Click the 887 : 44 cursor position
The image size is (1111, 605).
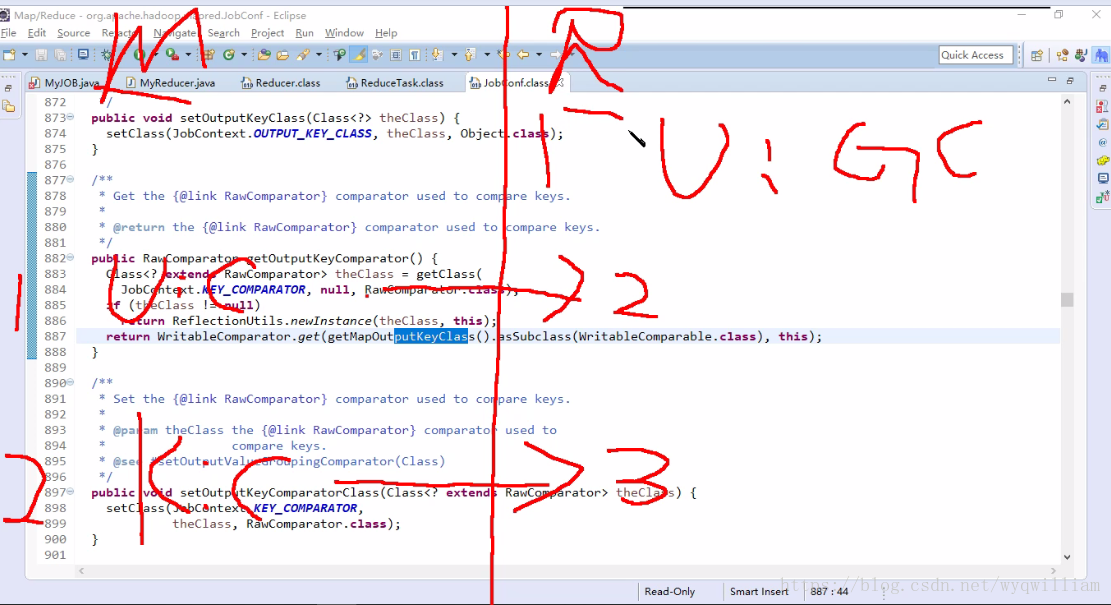click(829, 592)
